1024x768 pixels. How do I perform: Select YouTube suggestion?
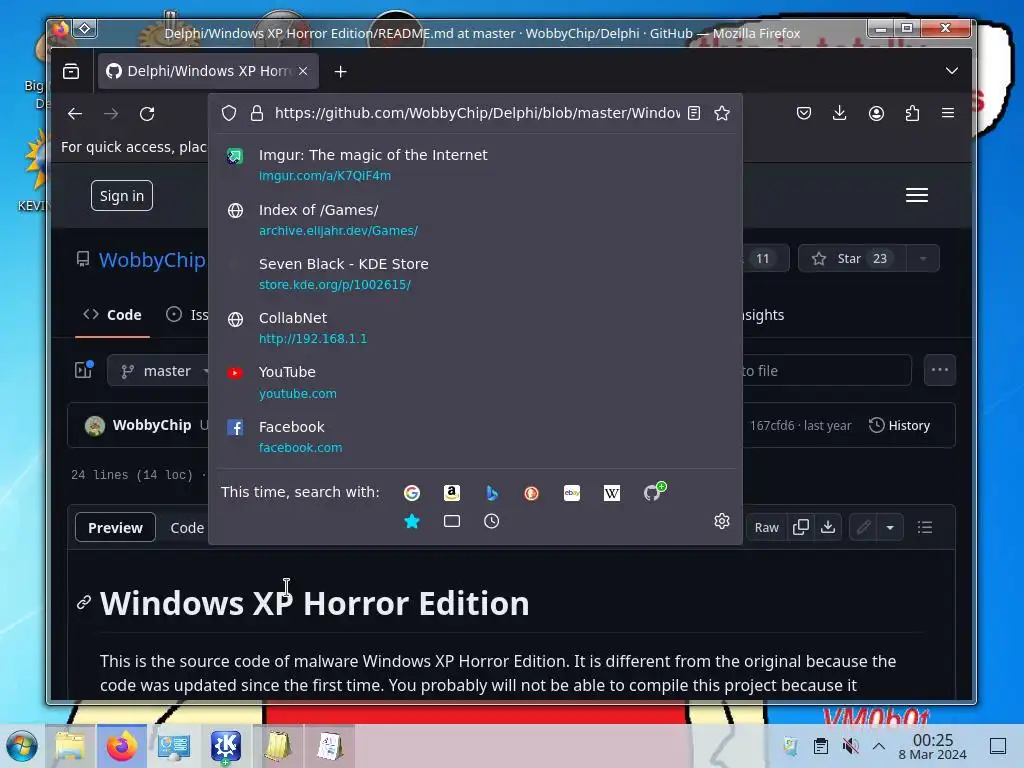pyautogui.click(x=475, y=382)
